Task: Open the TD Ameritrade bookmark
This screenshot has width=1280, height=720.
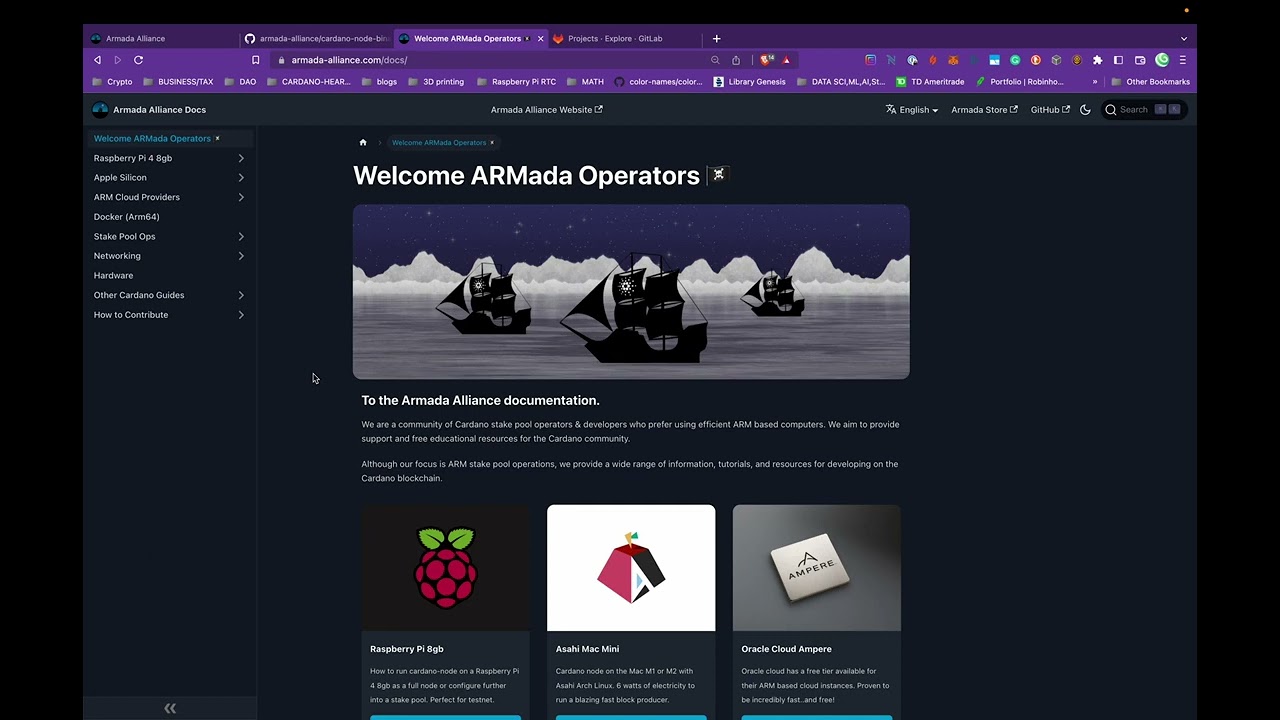Action: (x=930, y=82)
